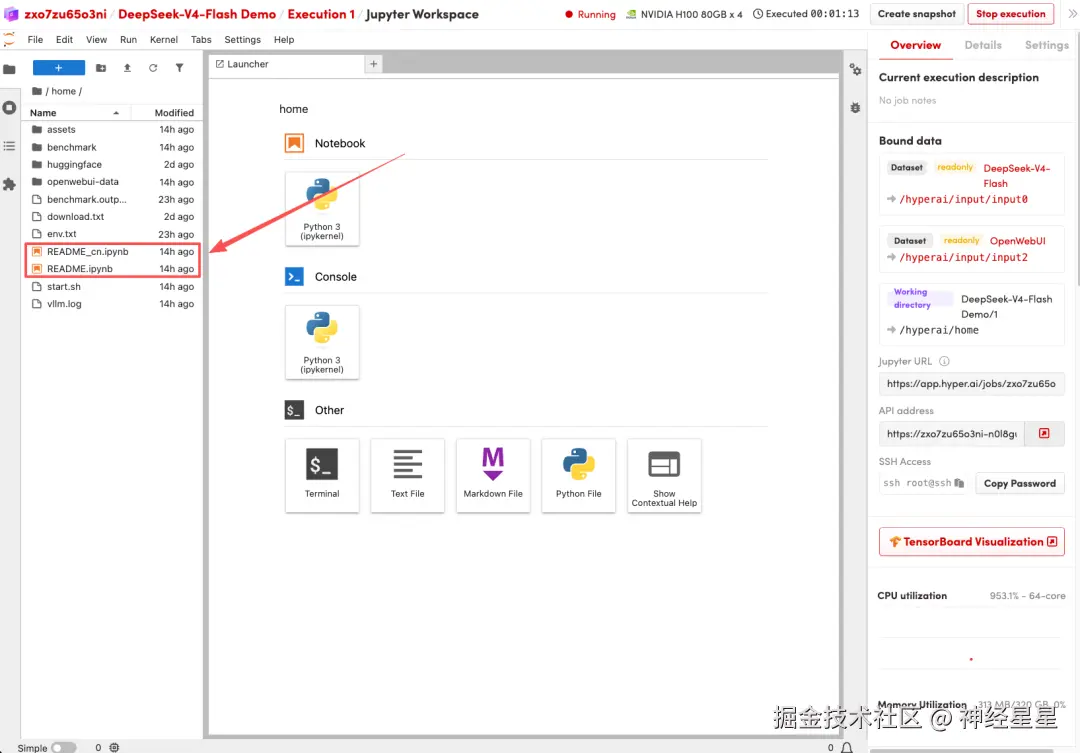This screenshot has width=1080, height=753.
Task: Sort files by Modified column
Action: pos(167,112)
